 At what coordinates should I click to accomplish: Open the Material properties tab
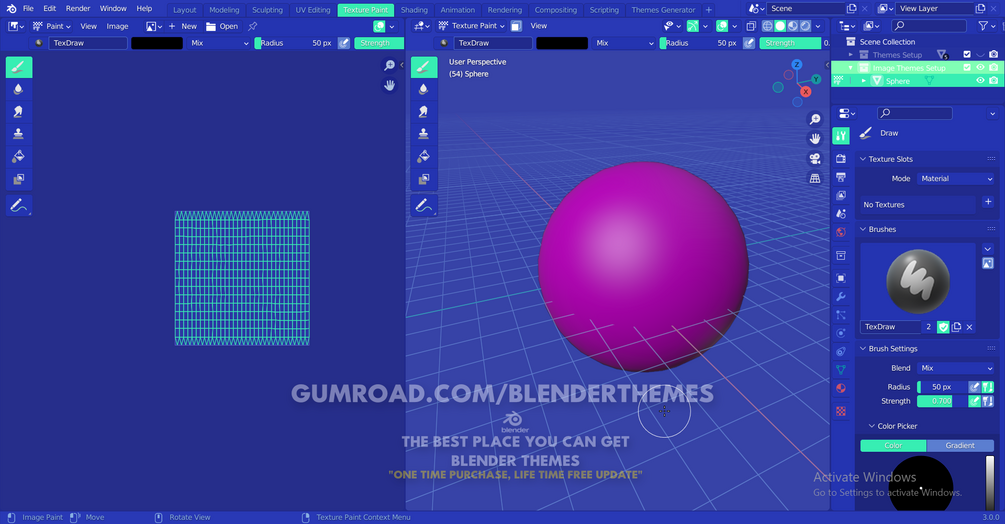click(841, 388)
